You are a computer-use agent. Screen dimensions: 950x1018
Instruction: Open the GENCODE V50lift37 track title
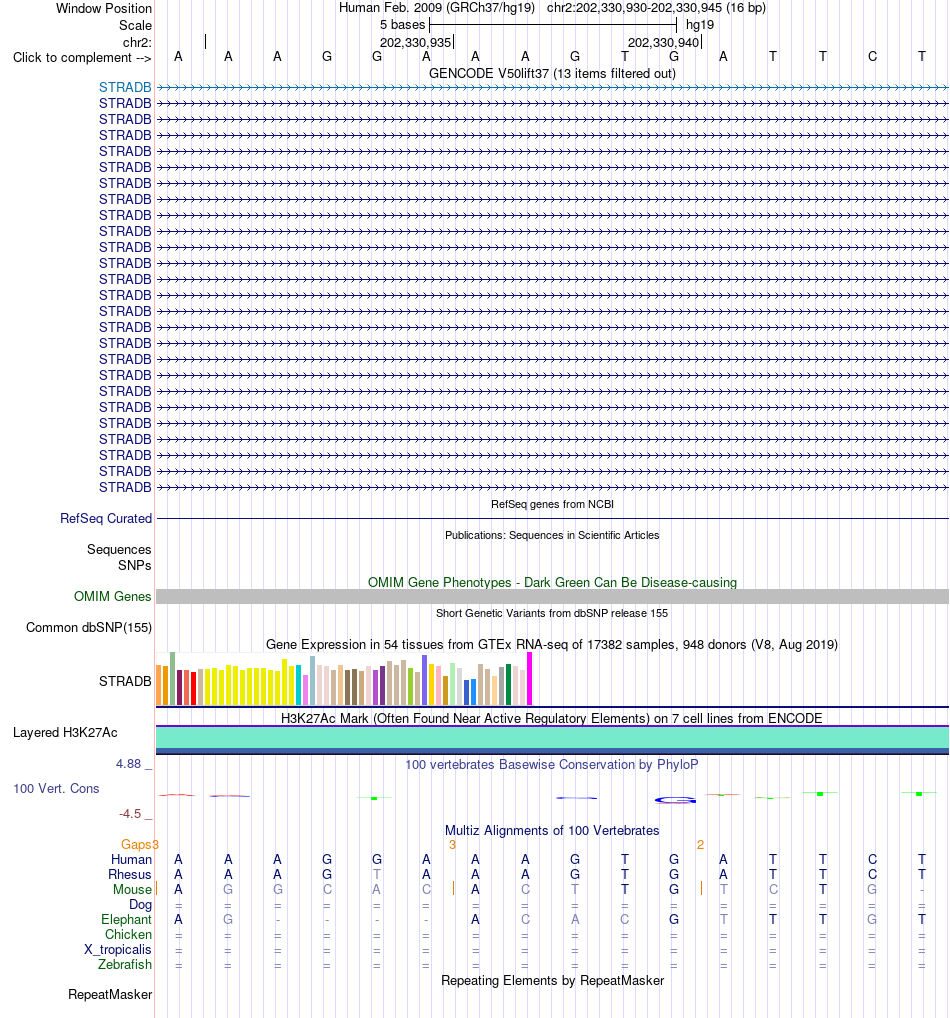click(x=552, y=73)
